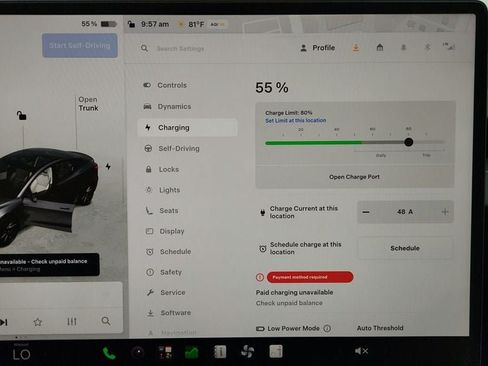Click Set Limit at this location link
The image size is (488, 366).
click(296, 120)
